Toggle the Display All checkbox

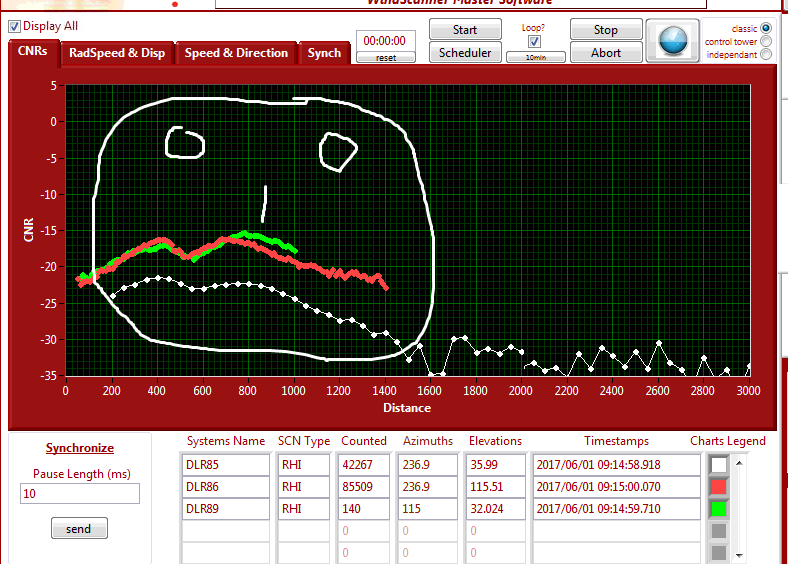point(14,26)
